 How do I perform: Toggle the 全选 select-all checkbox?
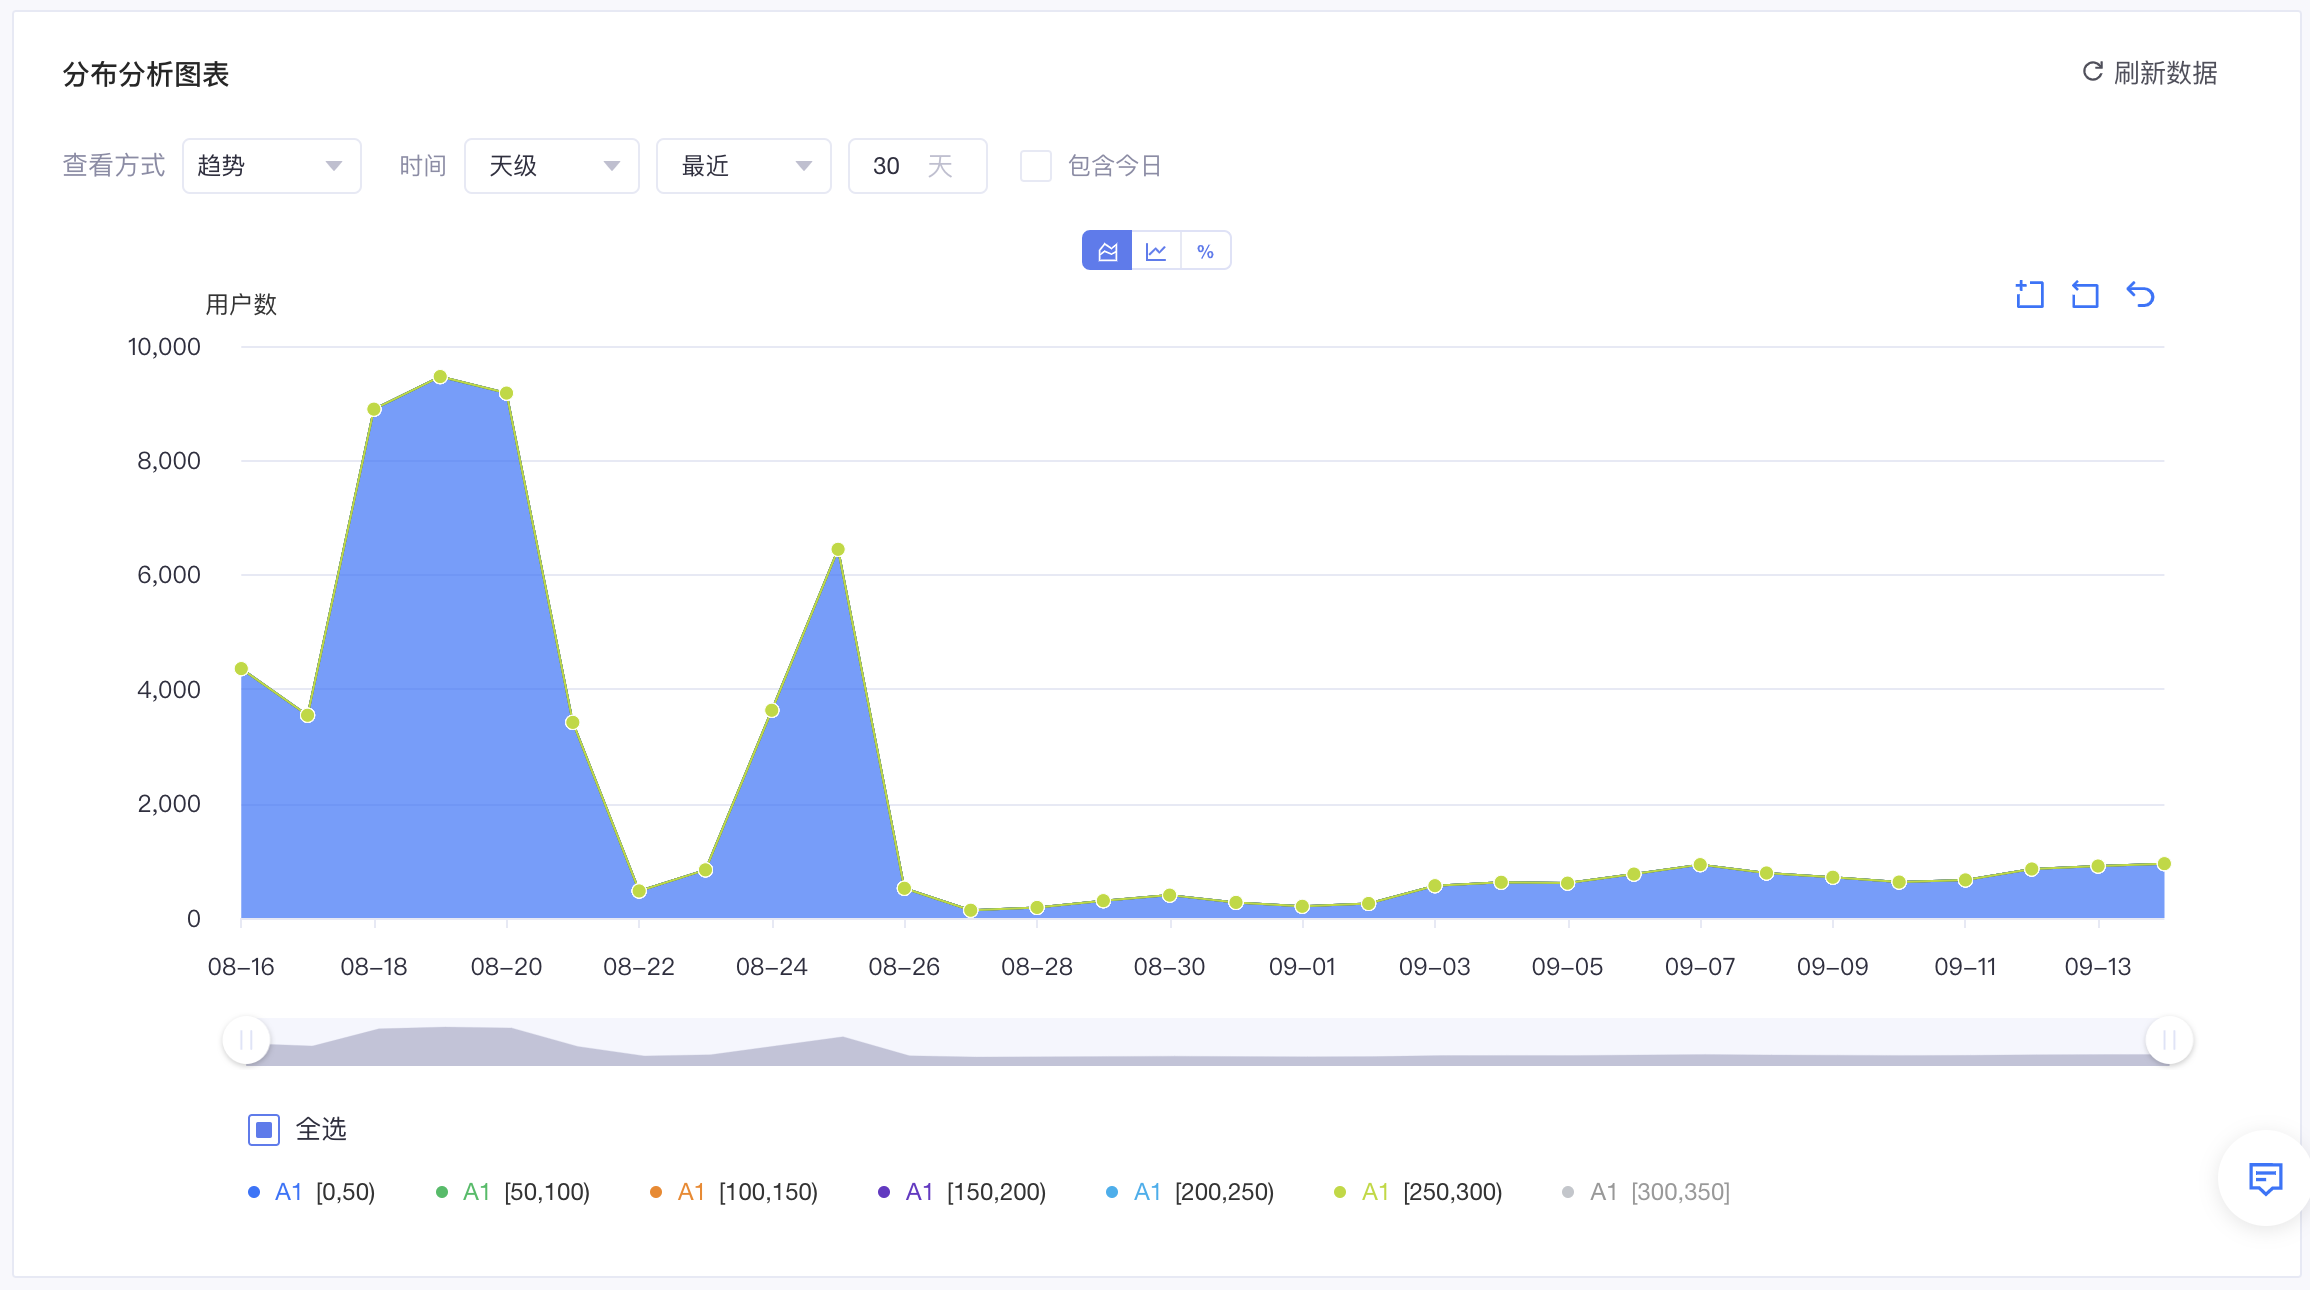(x=264, y=1130)
